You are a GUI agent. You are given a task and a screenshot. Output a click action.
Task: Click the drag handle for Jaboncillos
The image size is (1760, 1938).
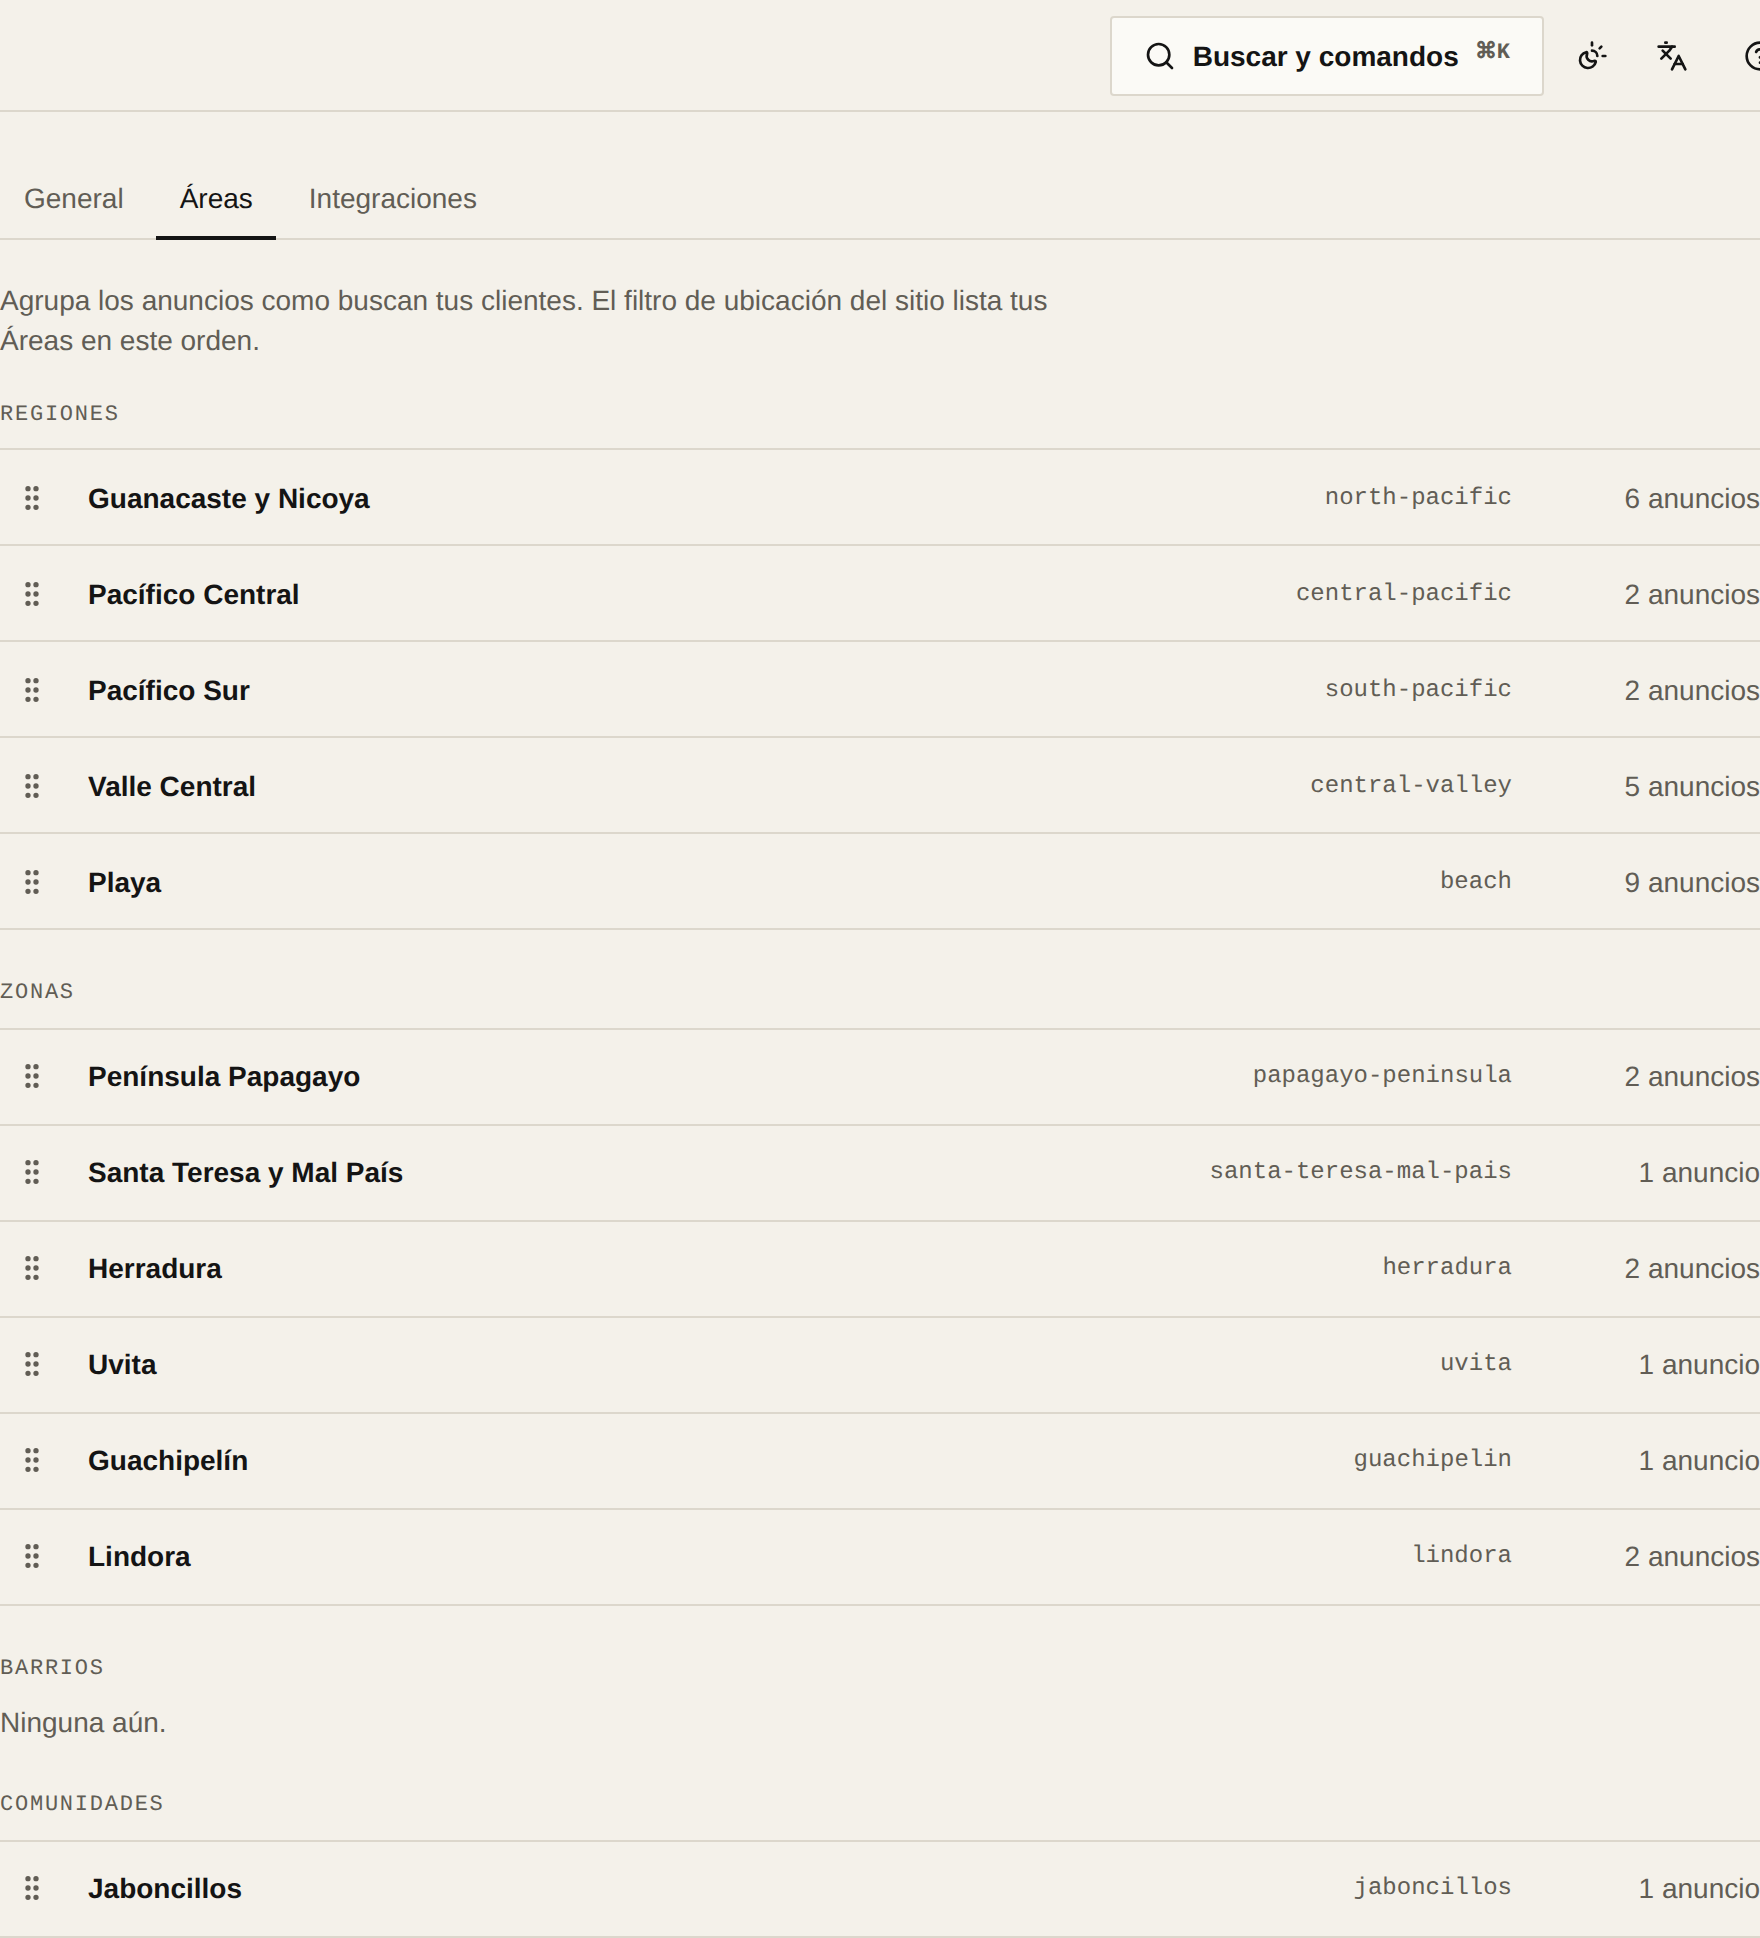pyautogui.click(x=32, y=1888)
